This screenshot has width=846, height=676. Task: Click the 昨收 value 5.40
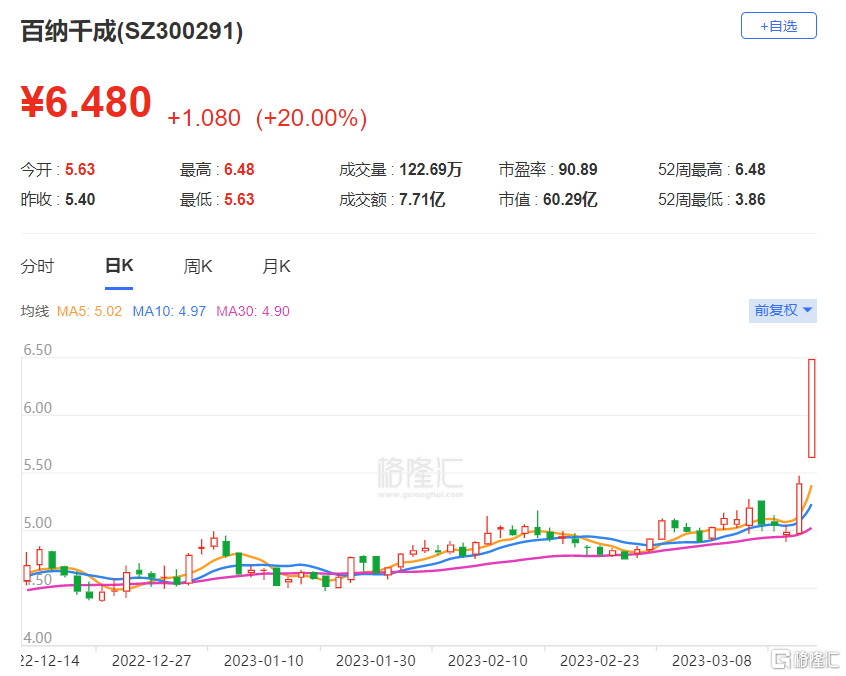pos(80,200)
